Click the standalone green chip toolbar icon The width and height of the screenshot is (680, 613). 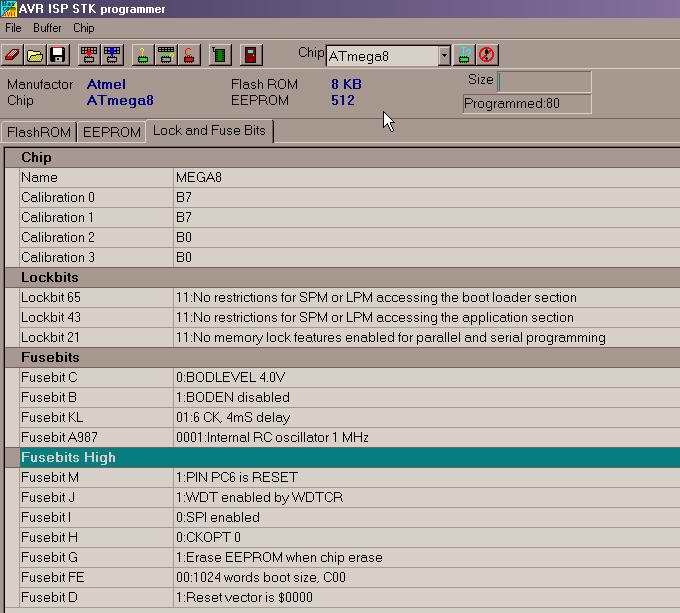[x=221, y=55]
